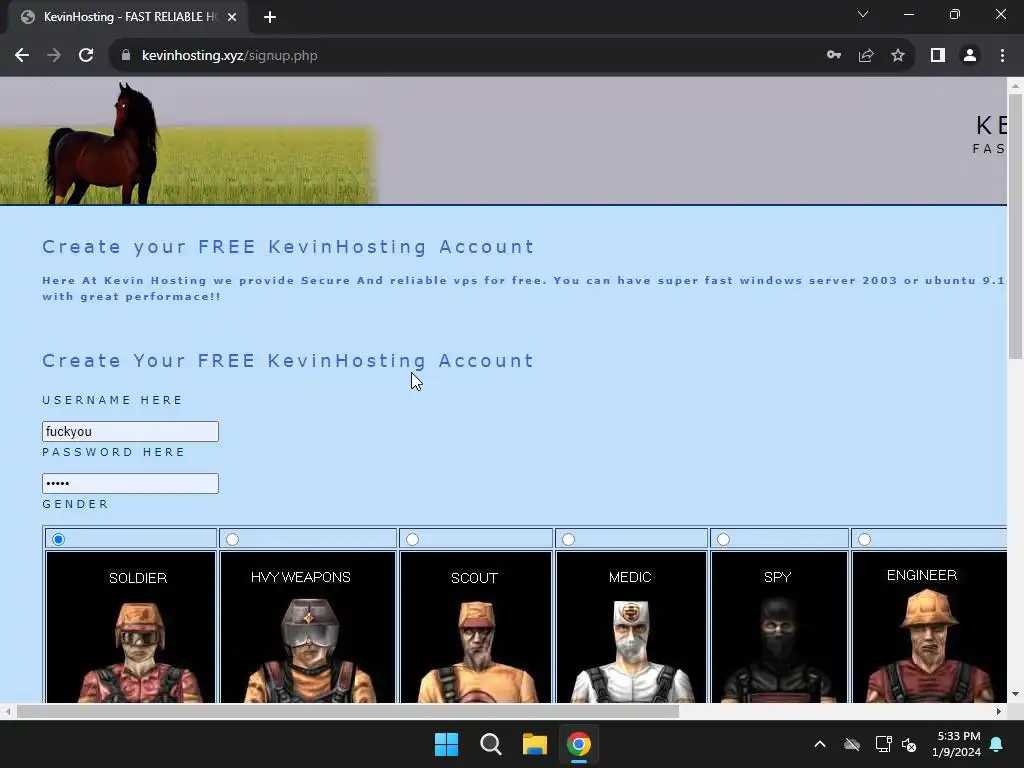
Task: Select the Scout radio button
Action: (412, 539)
